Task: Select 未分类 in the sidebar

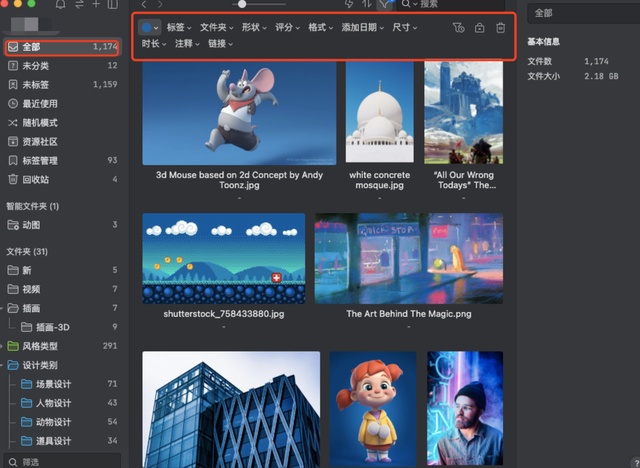Action: pos(62,66)
